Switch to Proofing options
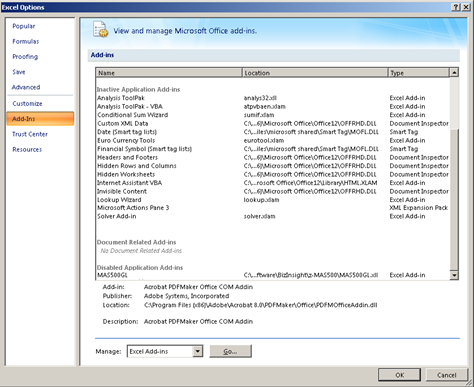 pyautogui.click(x=25, y=57)
